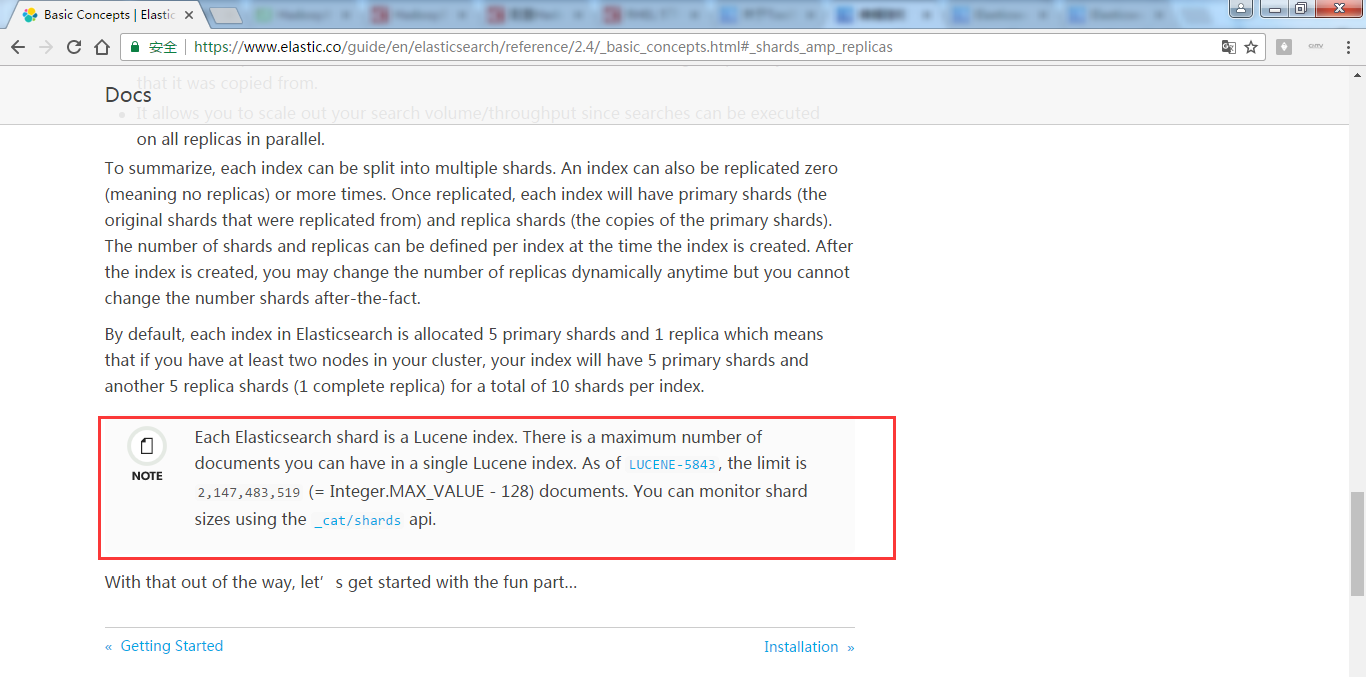Open the Chrome user profile button
Viewport: 1366px width, 677px height.
tap(1241, 8)
